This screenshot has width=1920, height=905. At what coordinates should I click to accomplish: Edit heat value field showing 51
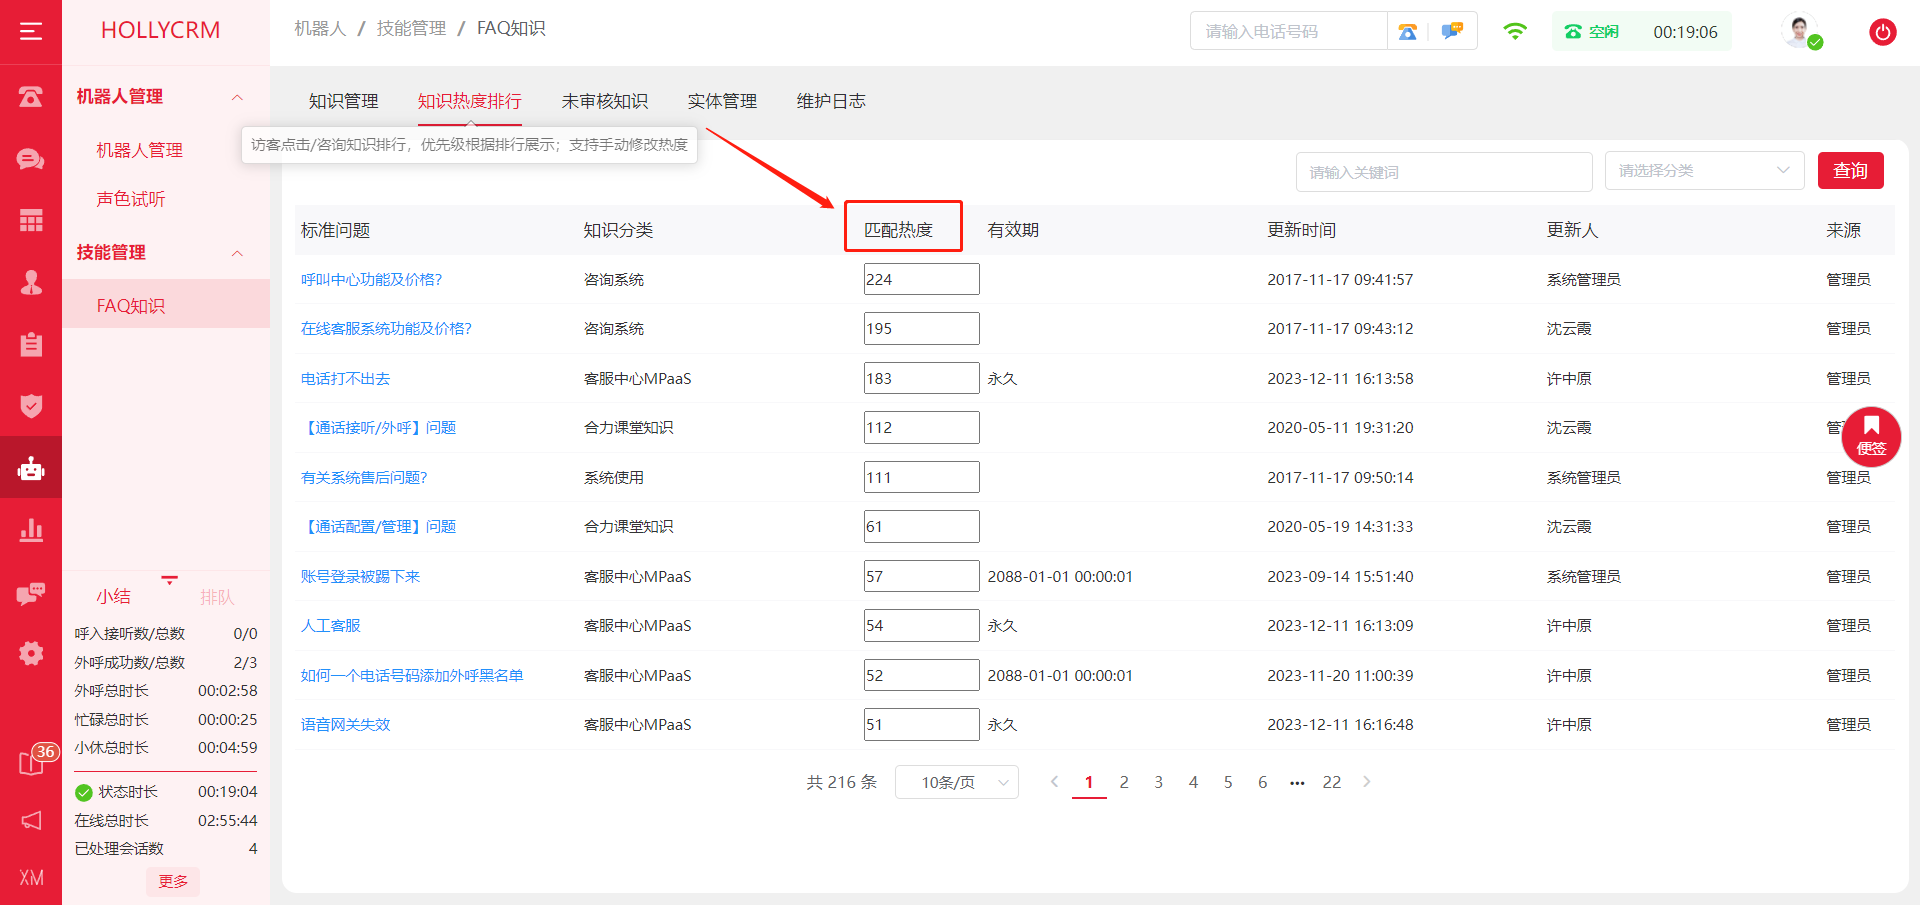[921, 725]
